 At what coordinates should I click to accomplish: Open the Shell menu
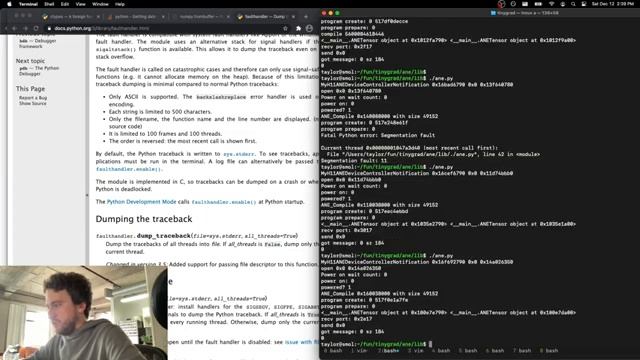49,4
